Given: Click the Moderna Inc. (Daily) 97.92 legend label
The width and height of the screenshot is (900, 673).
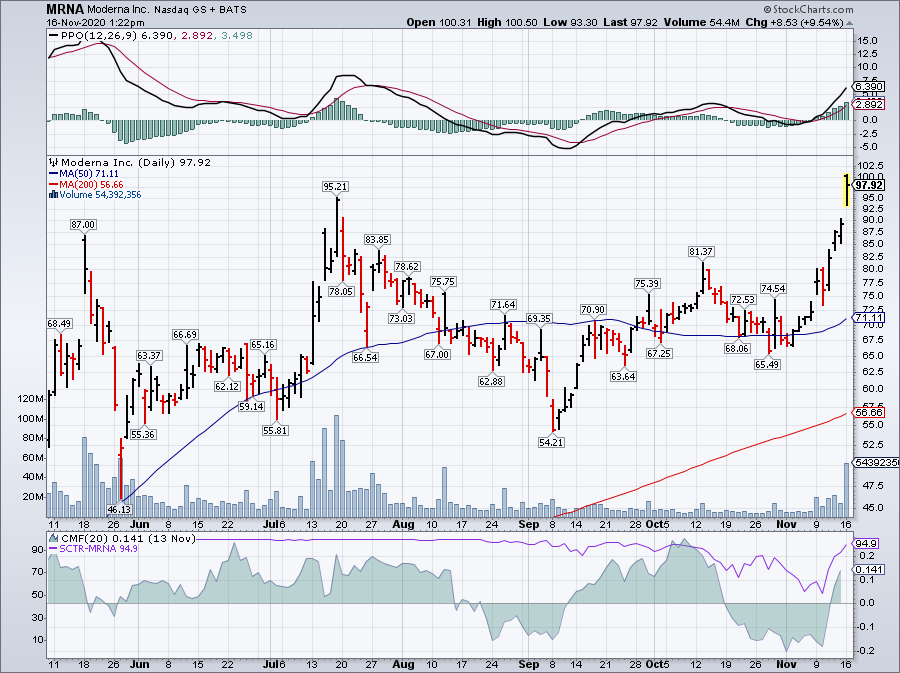Looking at the screenshot, I should (136, 162).
